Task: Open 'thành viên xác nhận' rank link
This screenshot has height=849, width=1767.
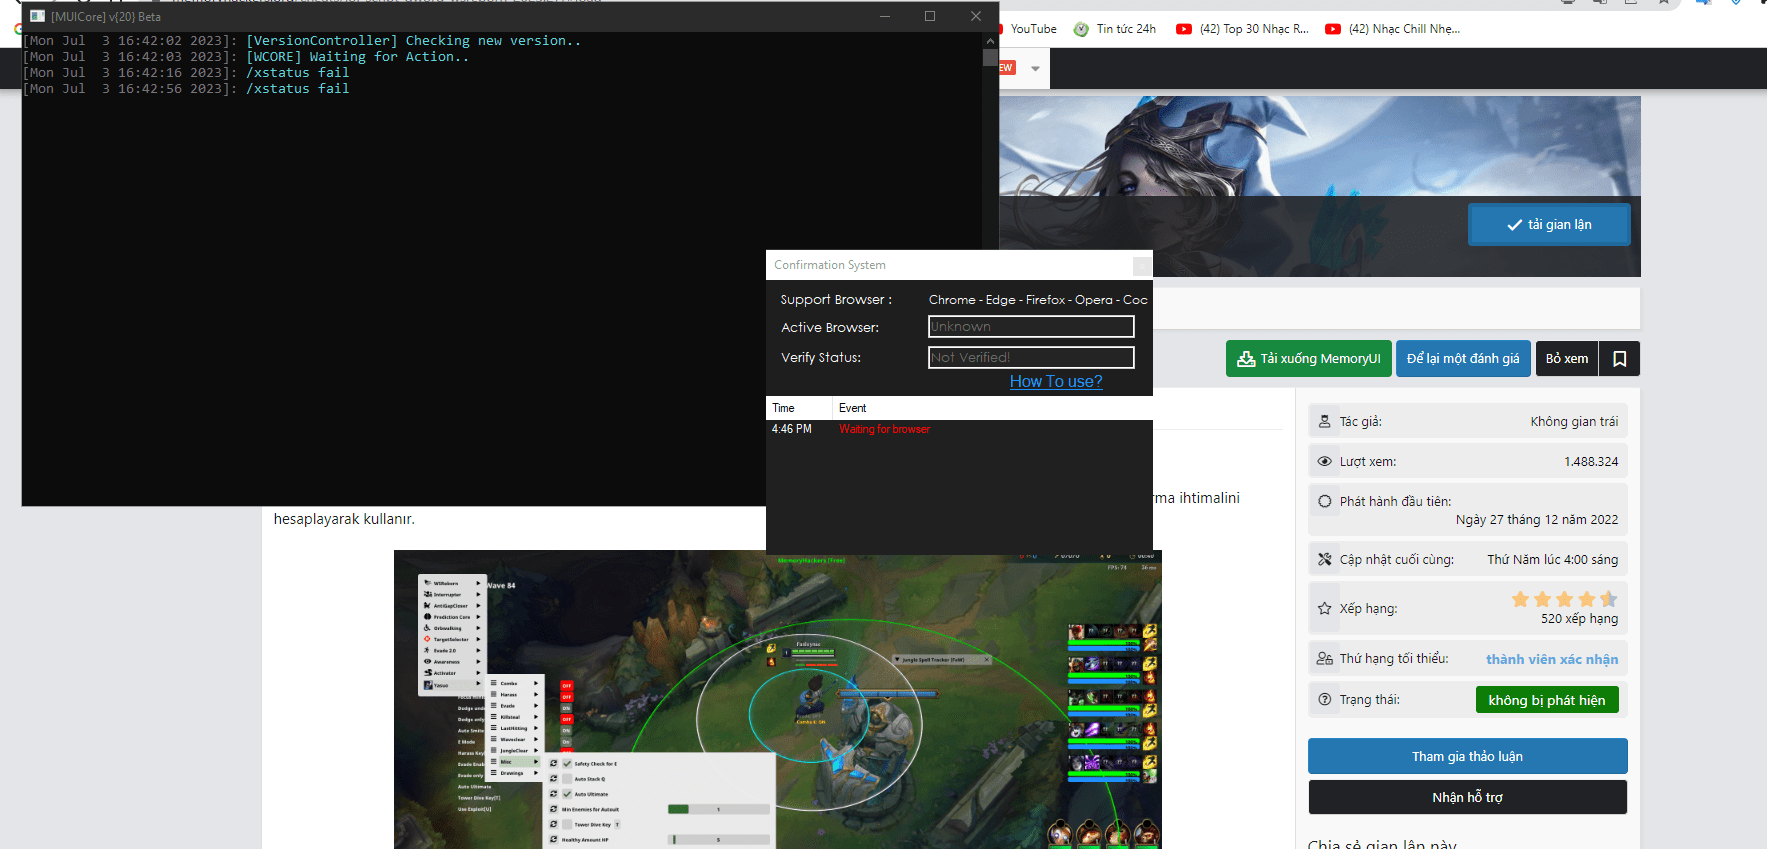Action: 1552,659
